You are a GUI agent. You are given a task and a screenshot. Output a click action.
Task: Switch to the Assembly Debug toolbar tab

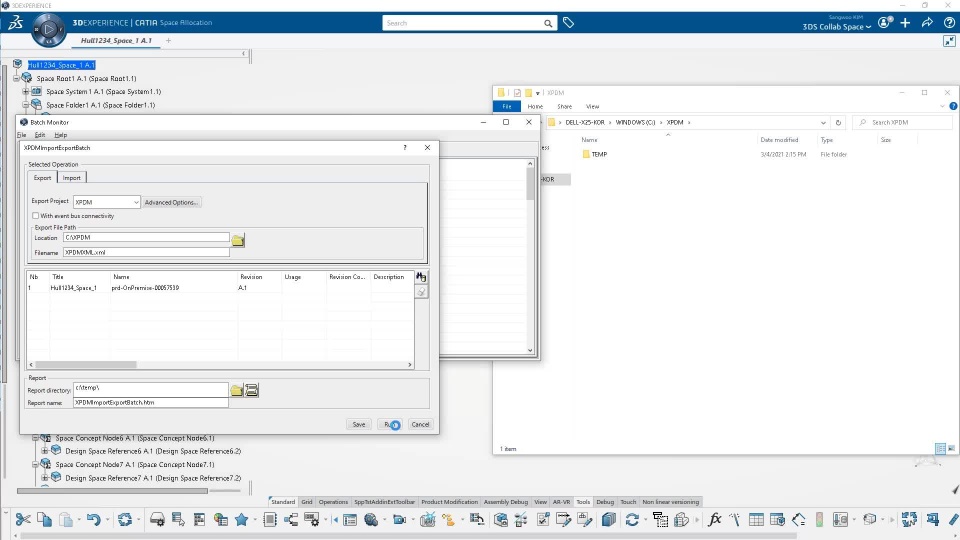[x=506, y=502]
